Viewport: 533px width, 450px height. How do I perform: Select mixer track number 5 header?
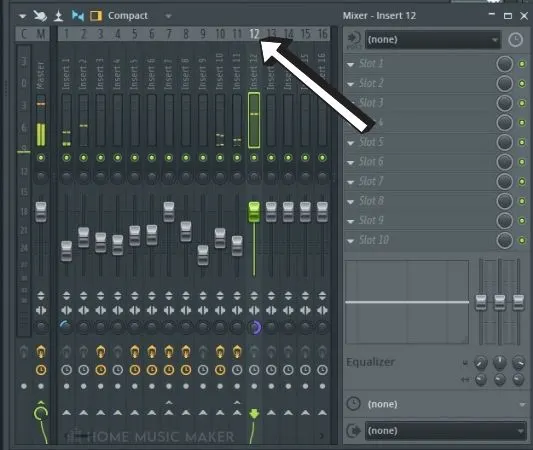point(135,34)
